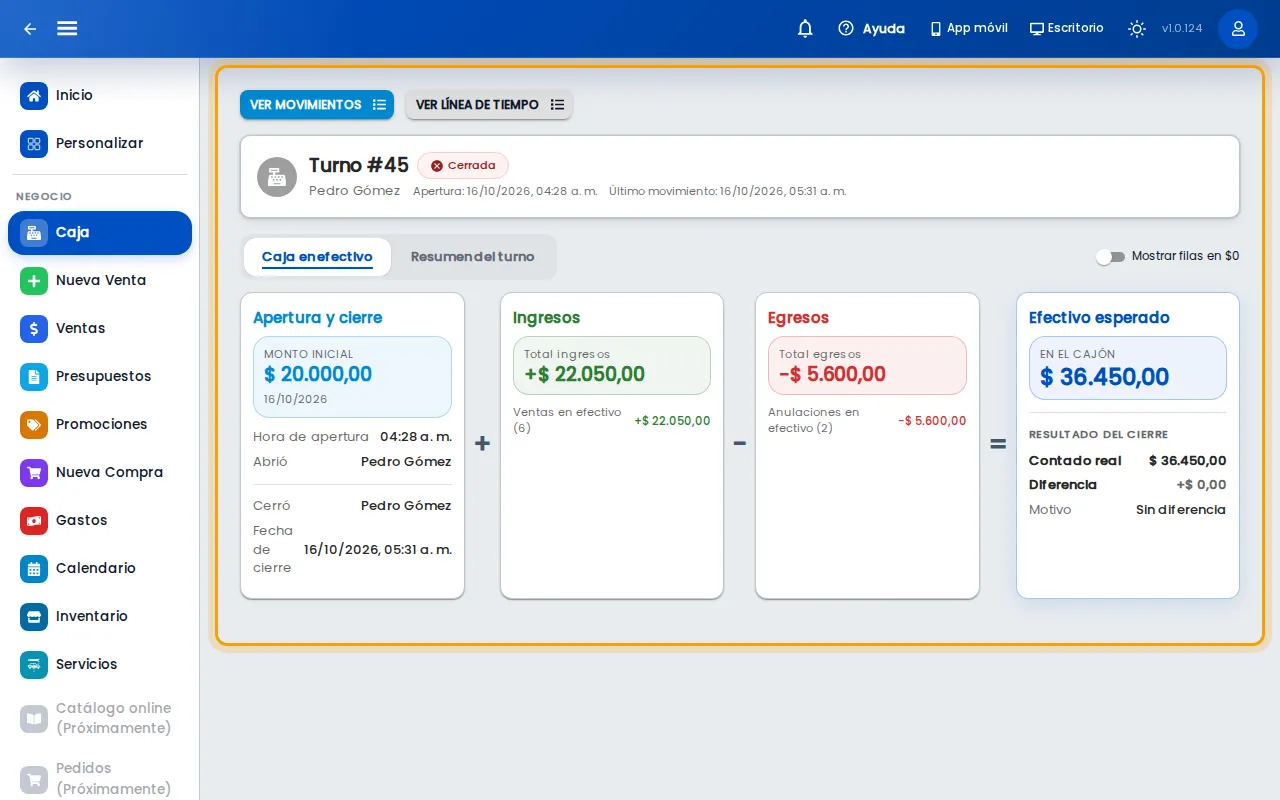Click the Cerrada status badge
Image resolution: width=1280 pixels, height=800 pixels.
point(463,166)
